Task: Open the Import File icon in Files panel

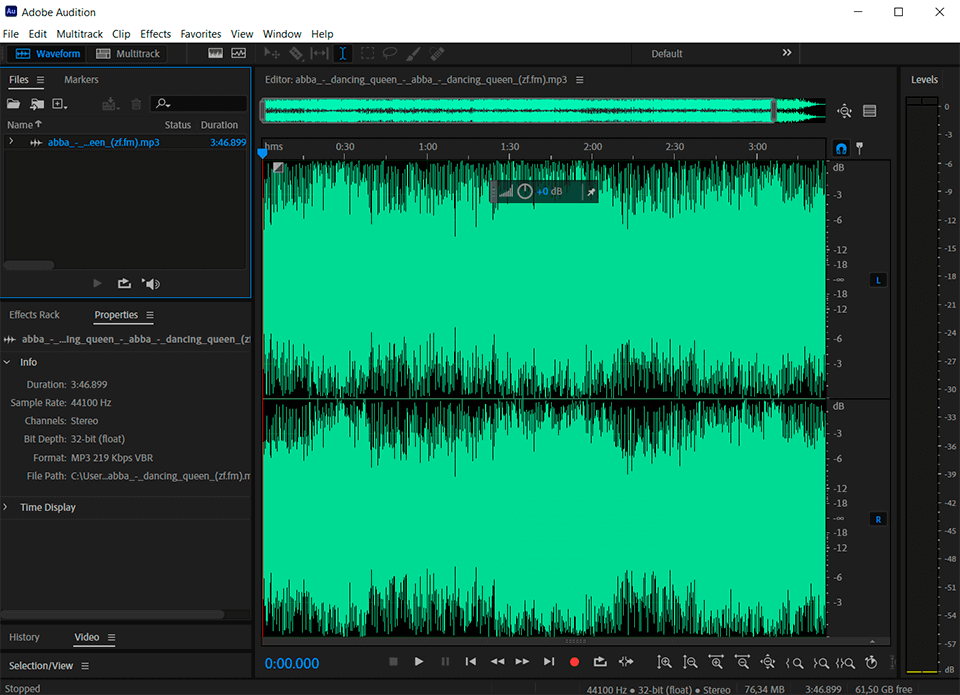Action: click(x=37, y=103)
